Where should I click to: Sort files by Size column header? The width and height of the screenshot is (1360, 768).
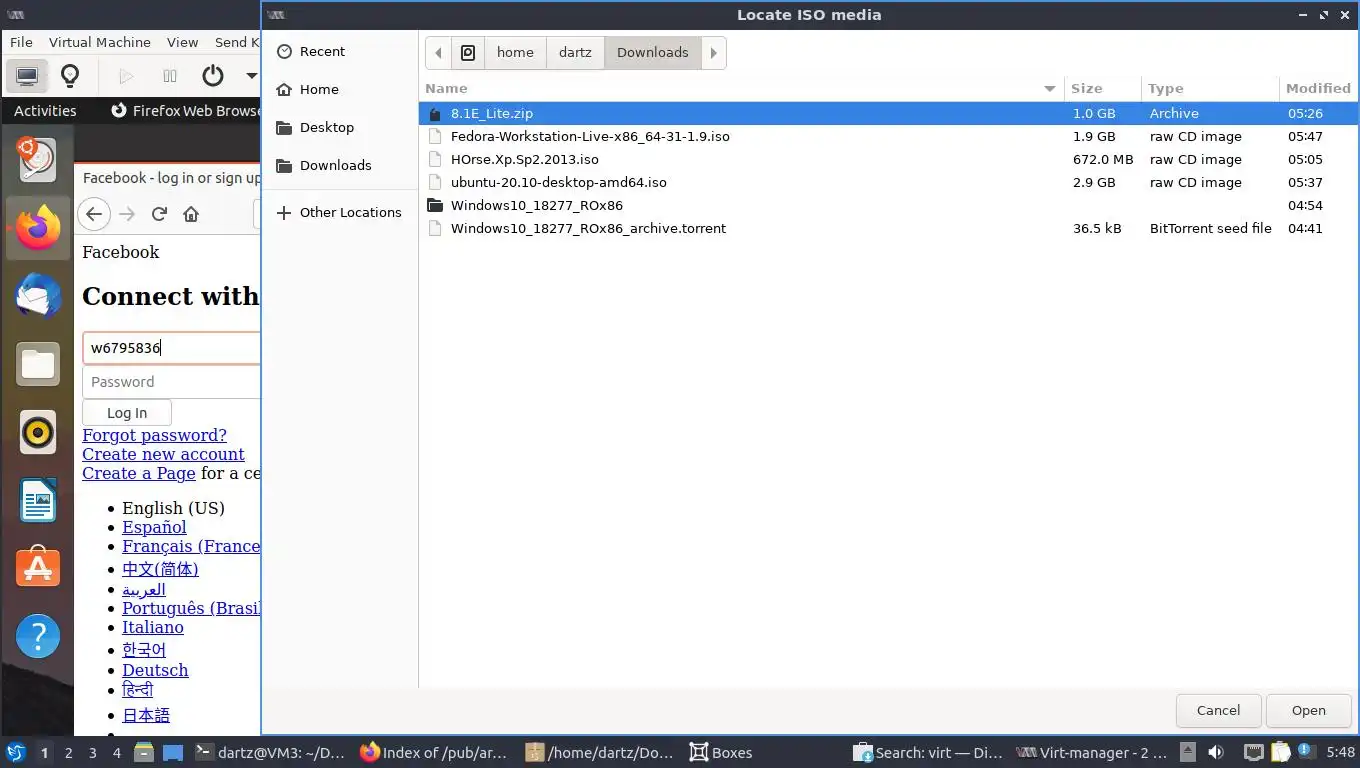pos(1104,88)
